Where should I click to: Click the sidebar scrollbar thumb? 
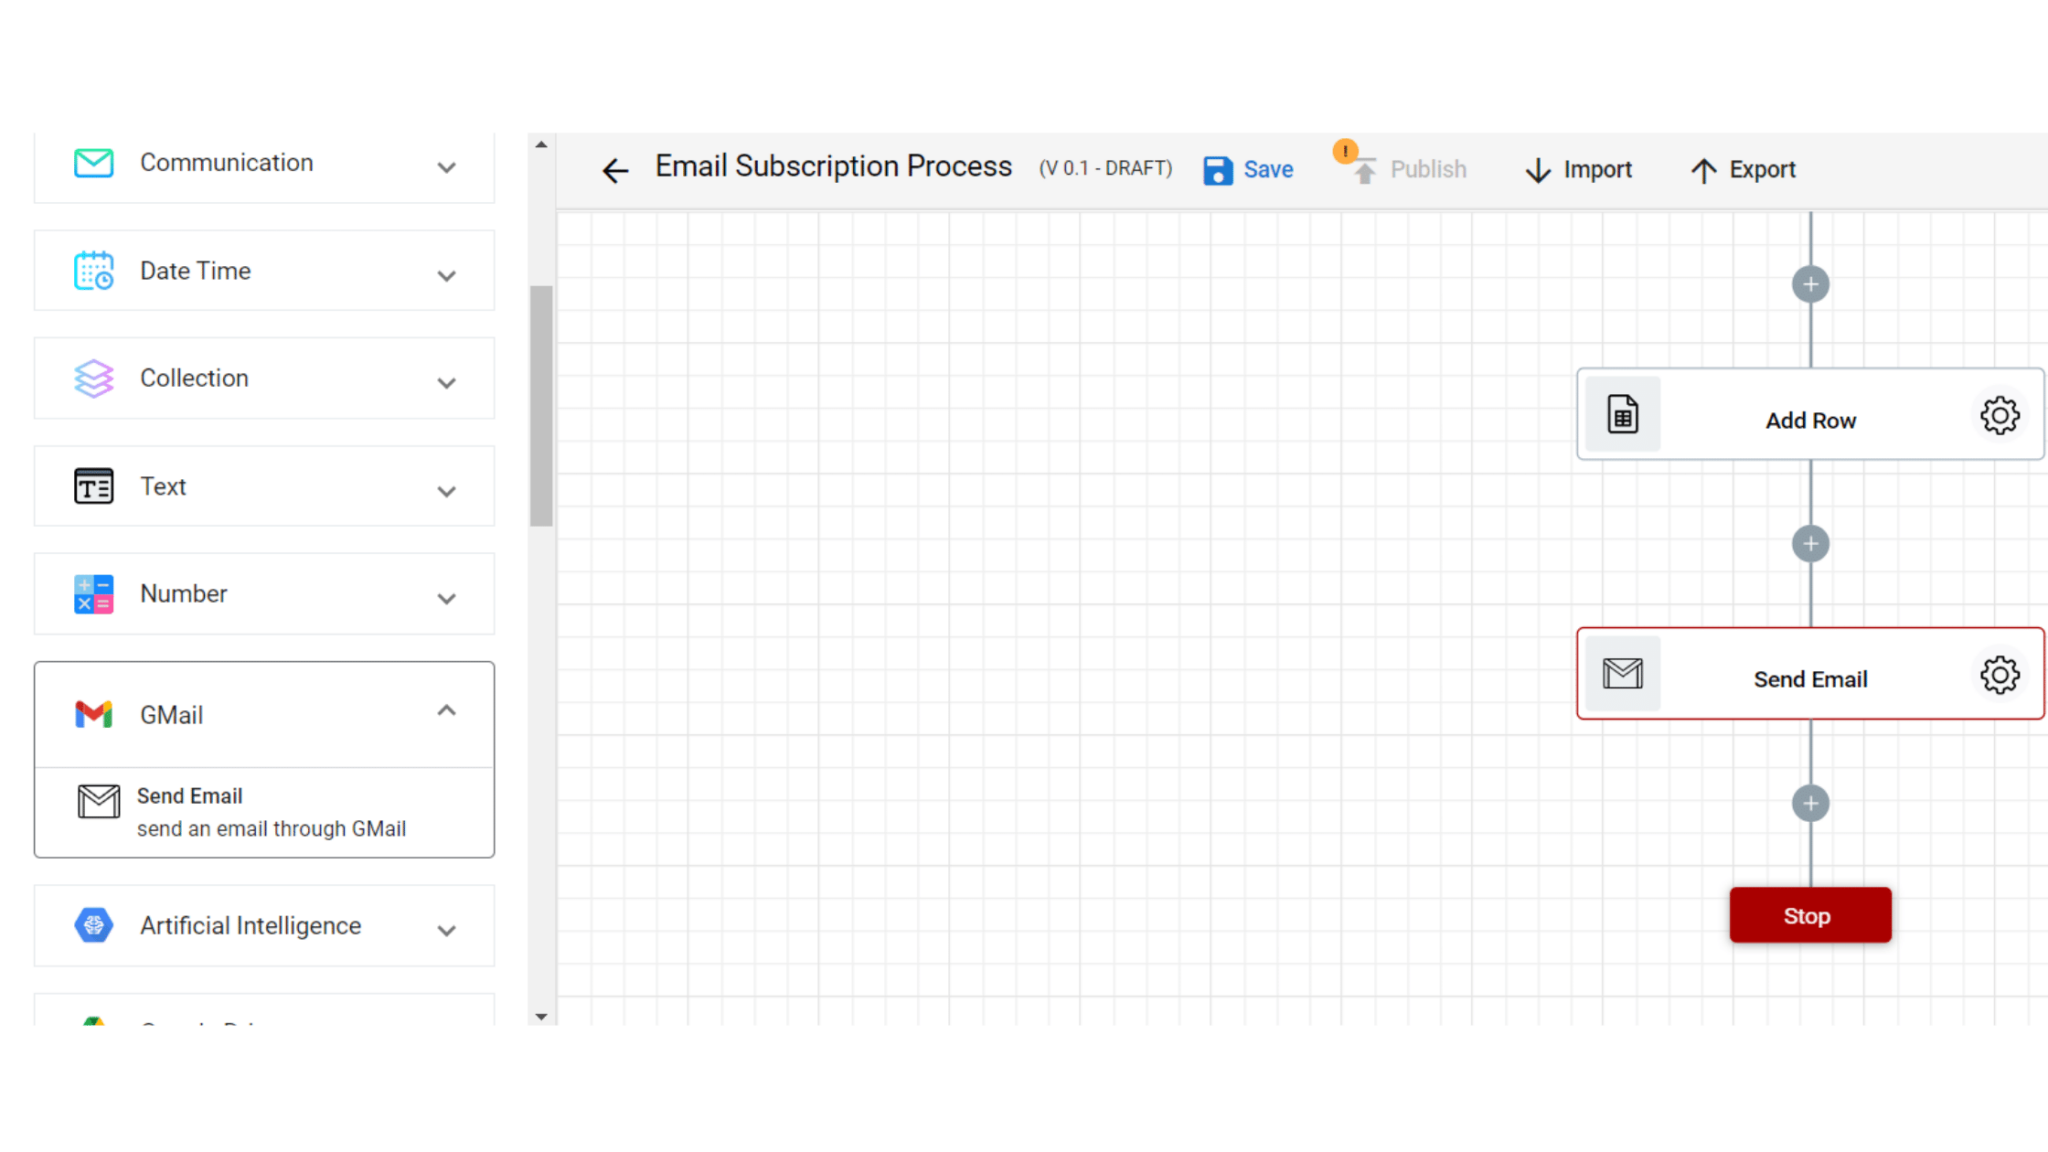pos(541,406)
